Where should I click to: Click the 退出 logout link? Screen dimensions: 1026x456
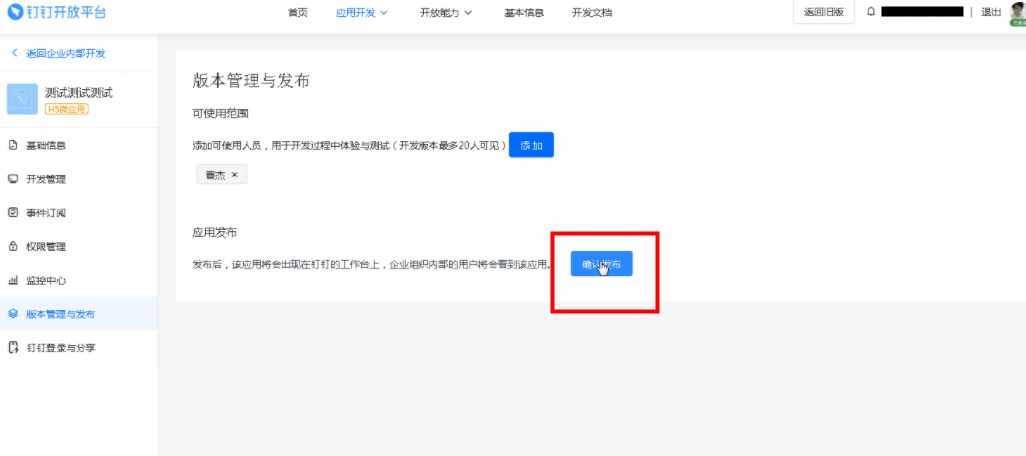pyautogui.click(x=991, y=12)
